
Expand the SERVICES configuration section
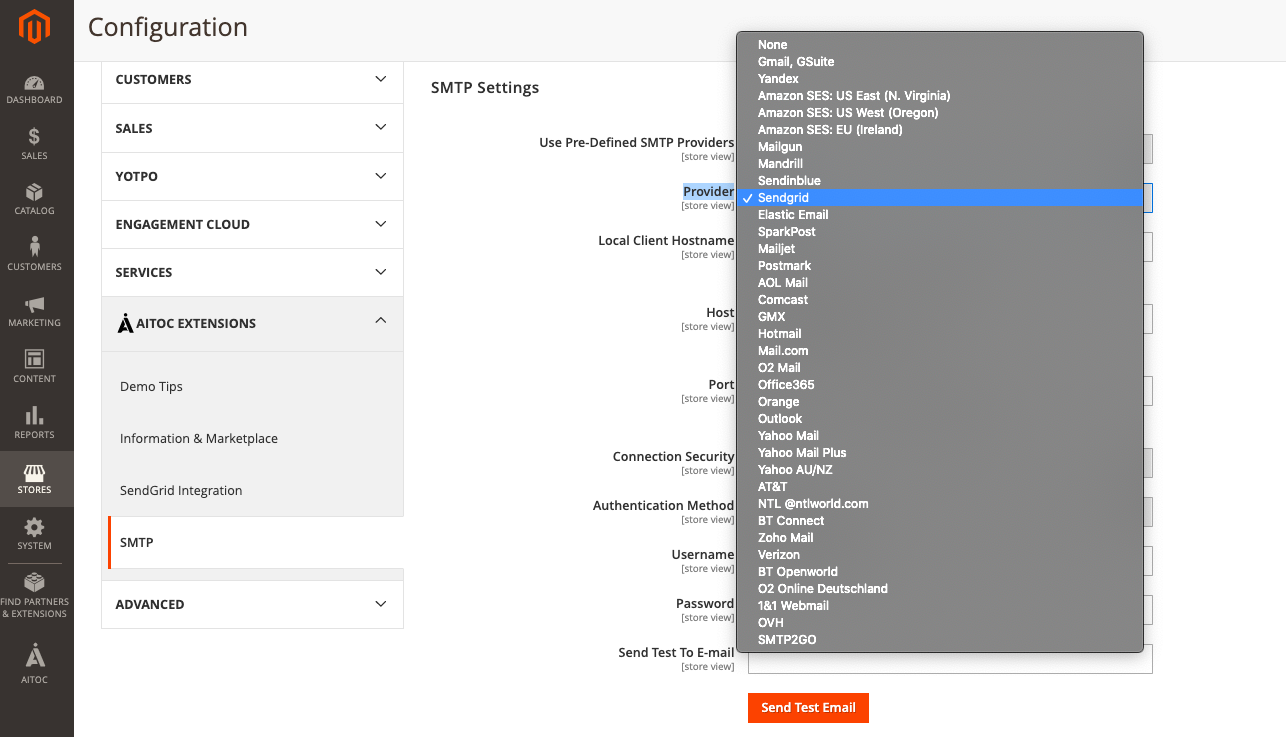click(252, 272)
